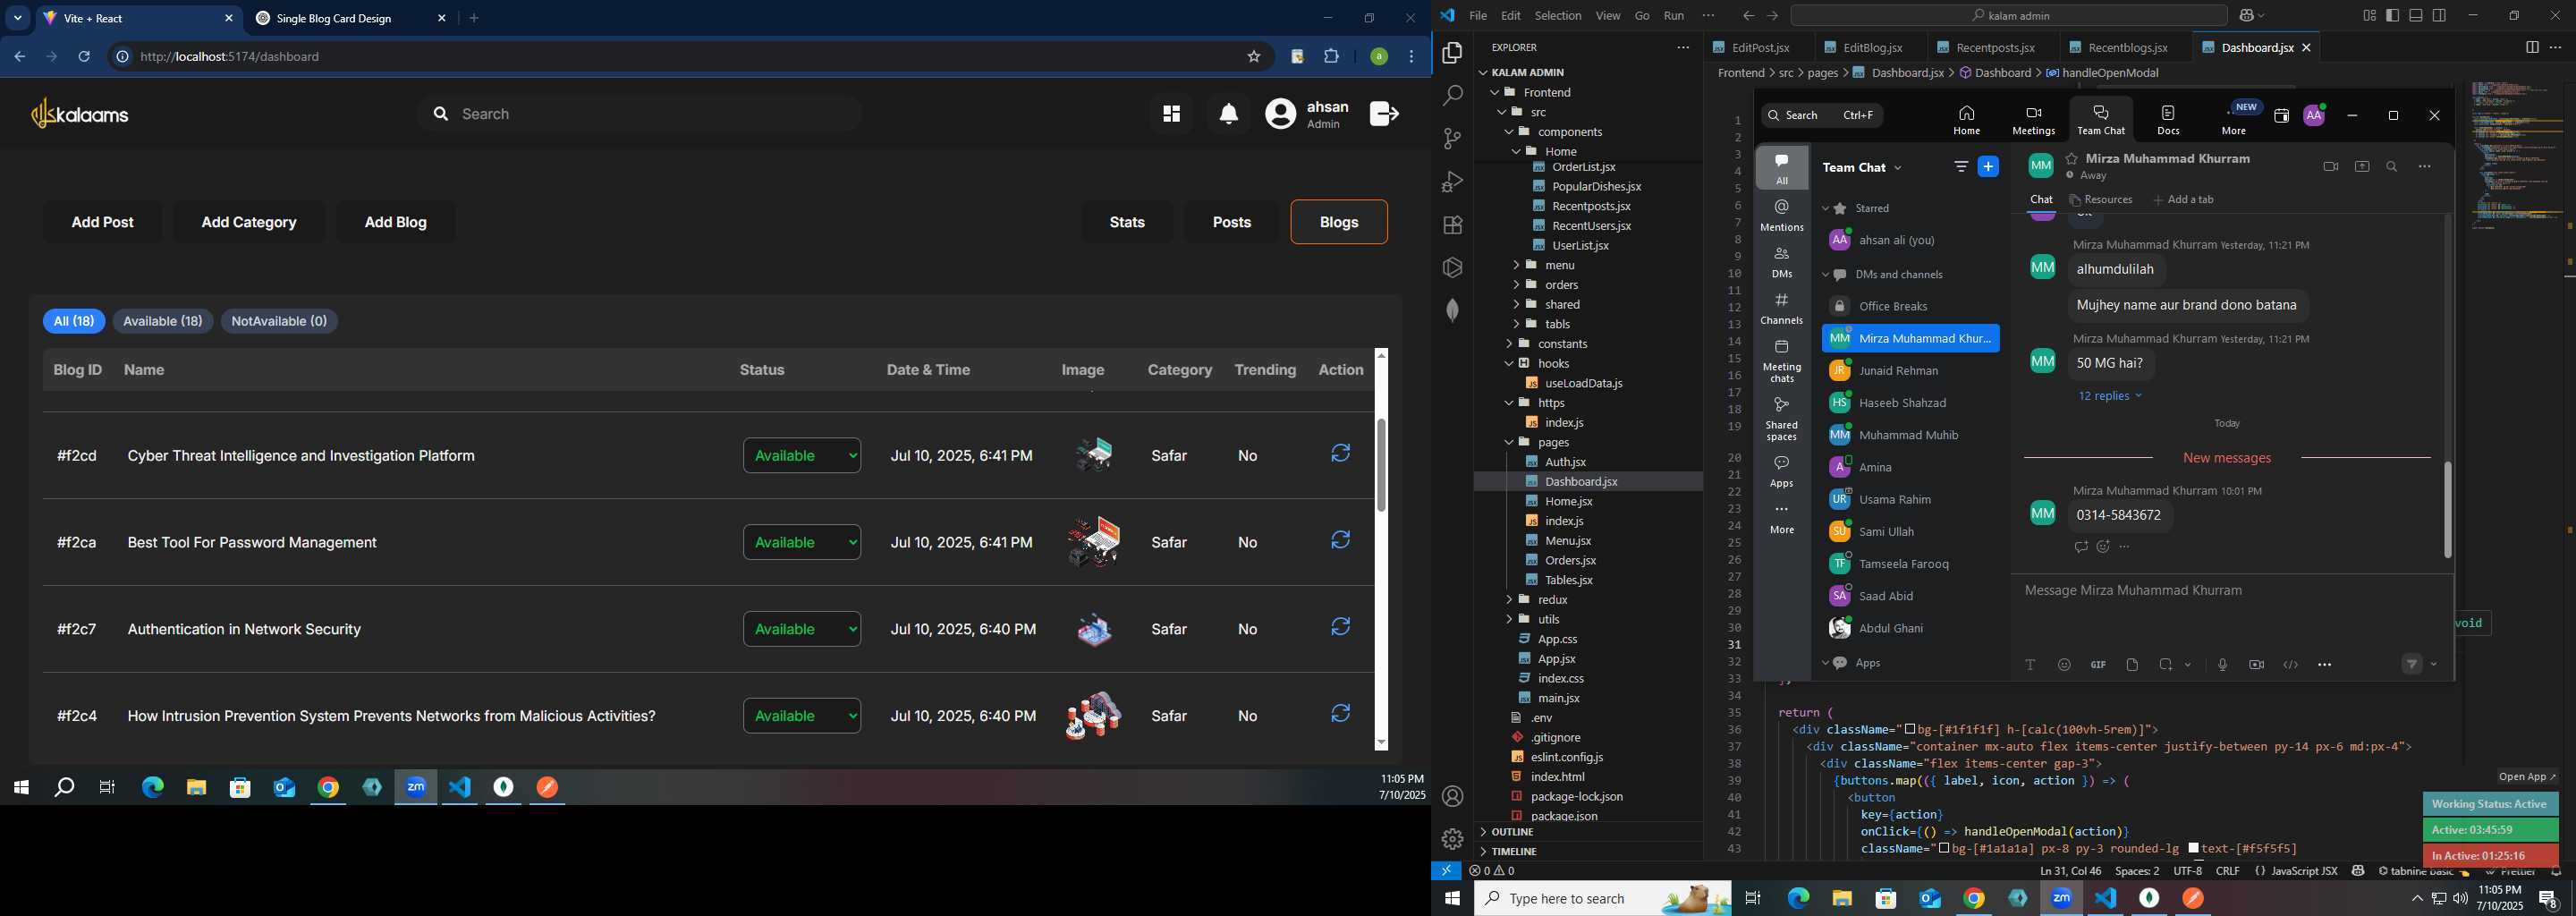Click the Stats button
This screenshot has height=916, width=2576.
[x=1127, y=222]
